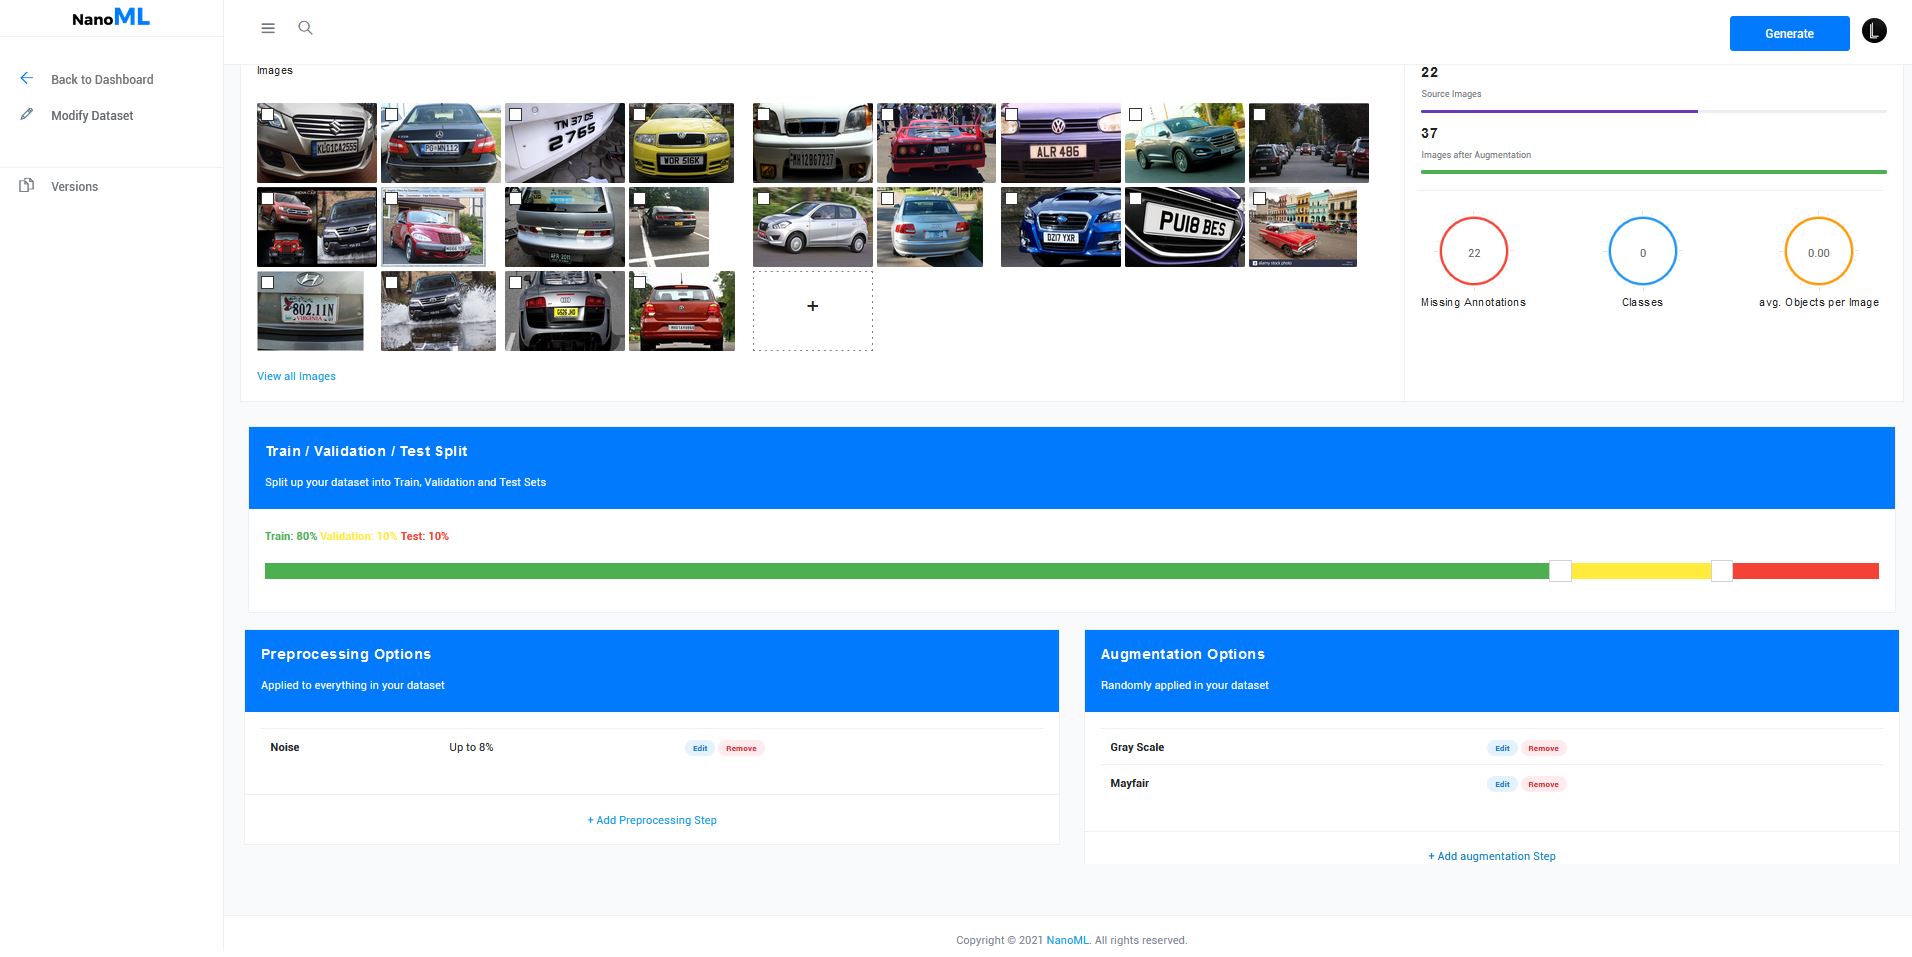Open the silver Audi R8 thumbnail
1912x957 pixels.
tap(565, 311)
